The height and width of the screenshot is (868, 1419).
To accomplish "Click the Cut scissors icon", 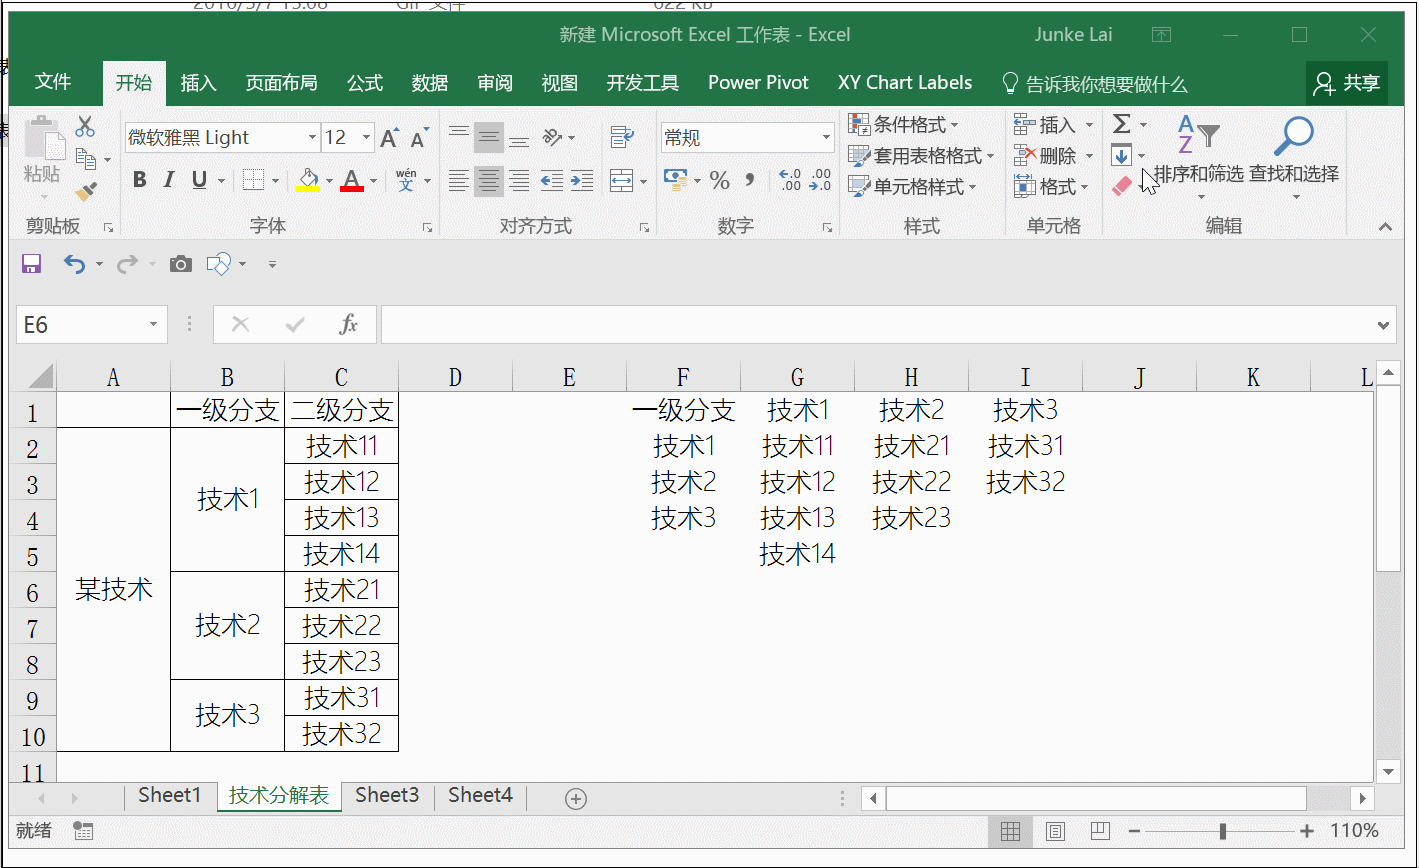I will point(85,126).
